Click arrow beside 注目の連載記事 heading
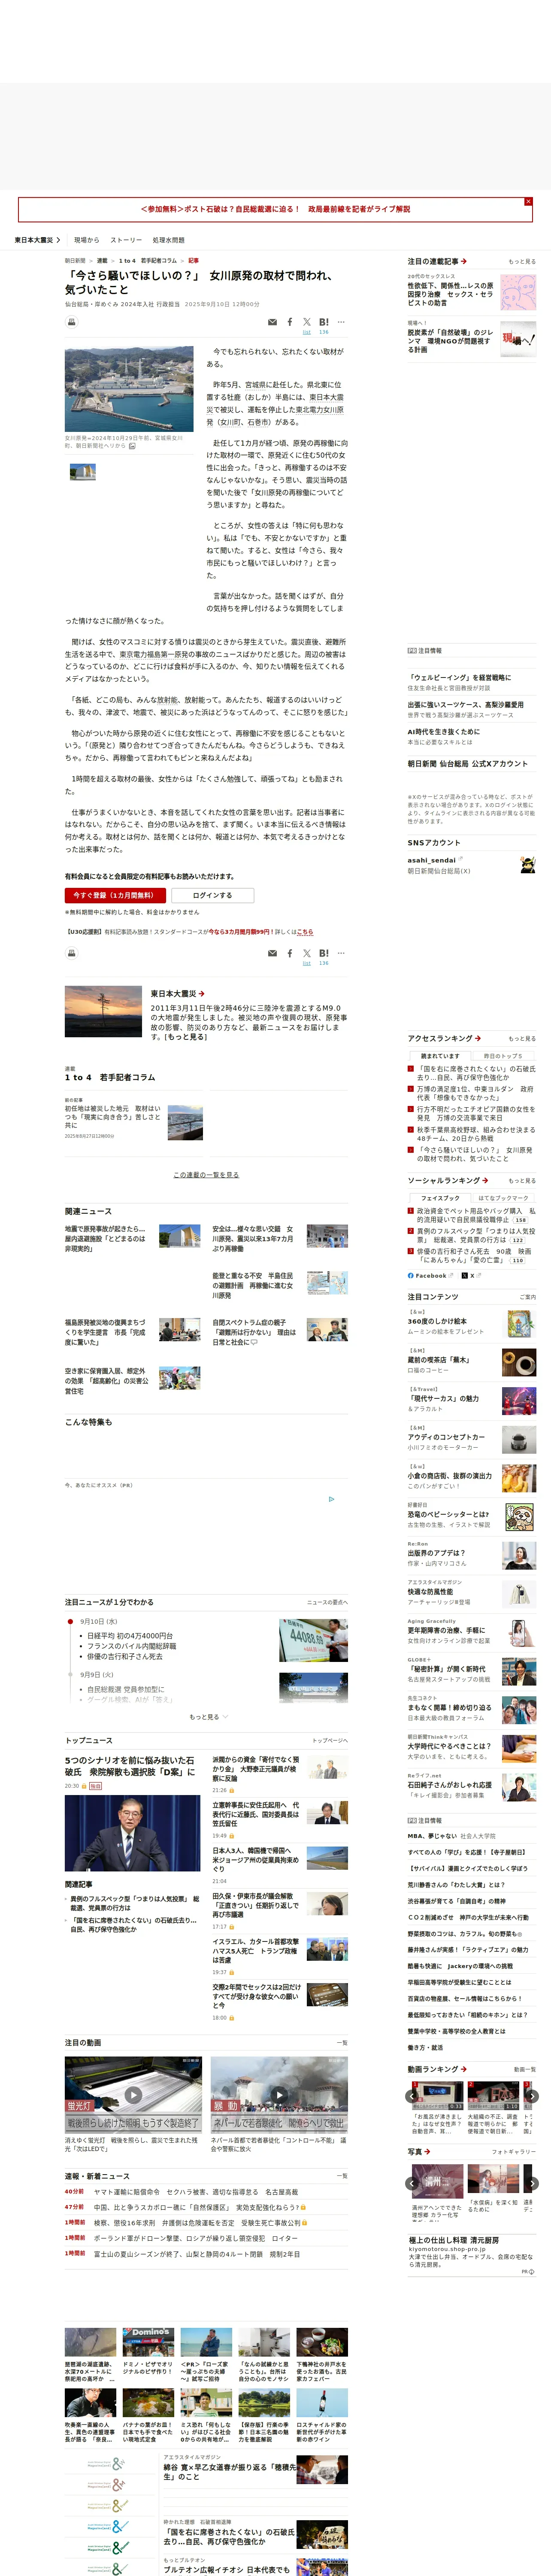Viewport: 551px width, 2576px height. pos(464,261)
